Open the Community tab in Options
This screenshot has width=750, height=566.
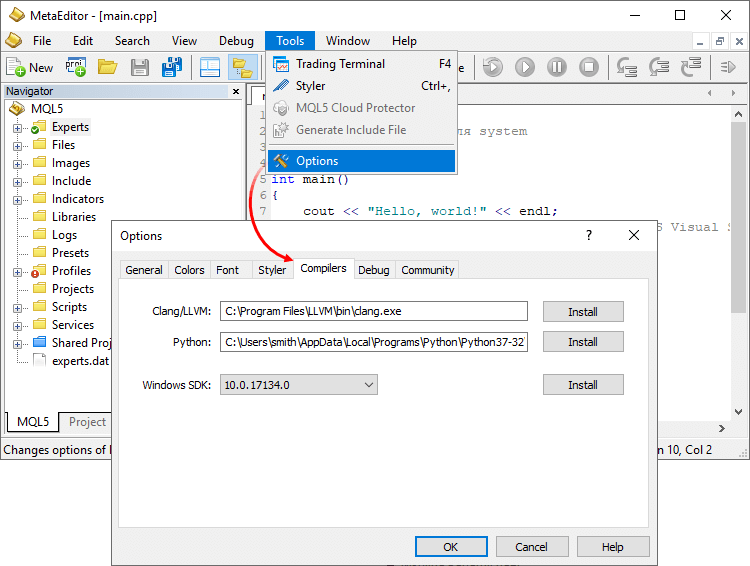(427, 270)
